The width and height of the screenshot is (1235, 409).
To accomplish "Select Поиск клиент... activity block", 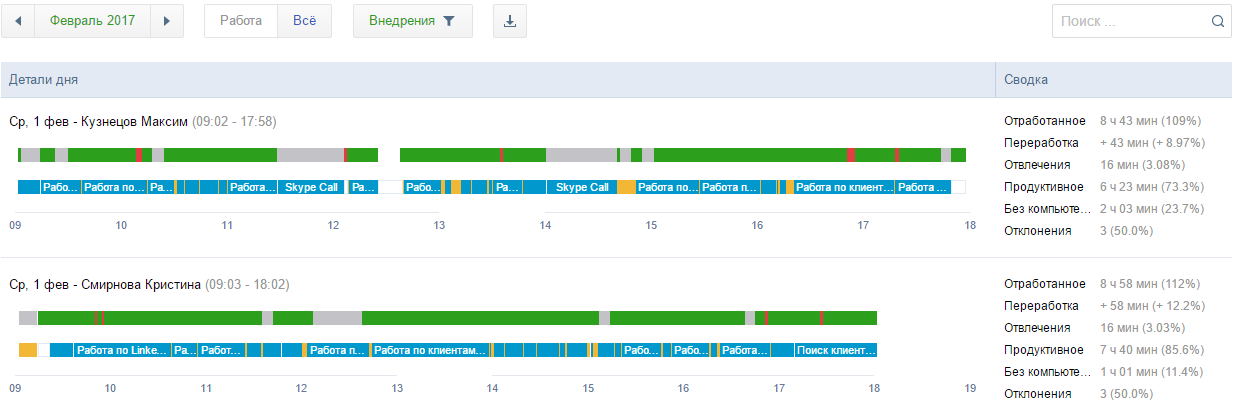I will tap(835, 350).
